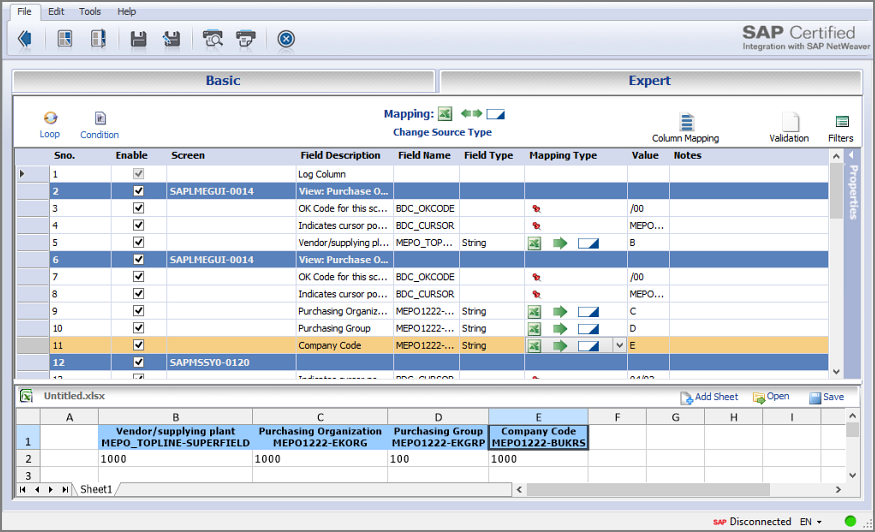
Task: Click Change Source Type link
Action: 443,132
